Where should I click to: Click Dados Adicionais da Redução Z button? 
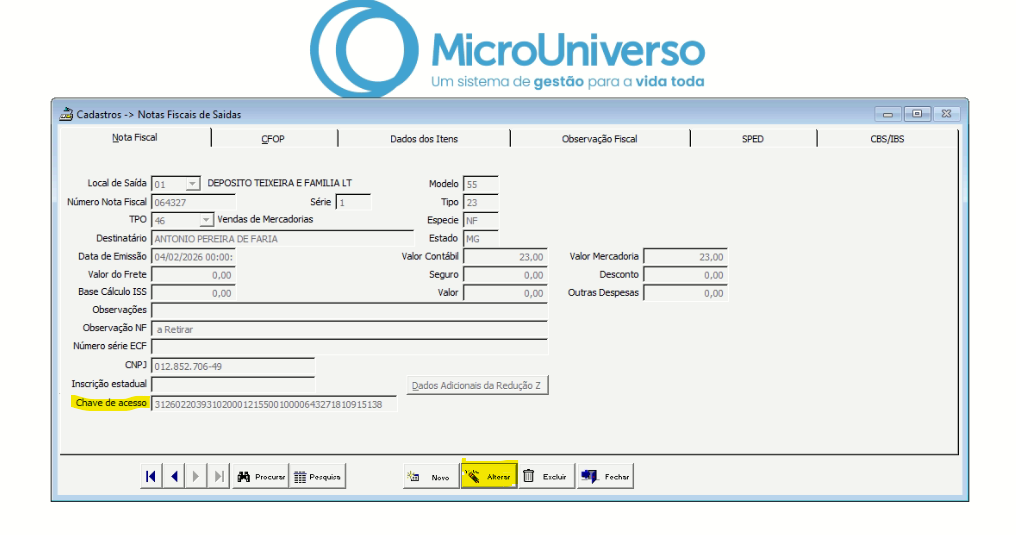478,385
